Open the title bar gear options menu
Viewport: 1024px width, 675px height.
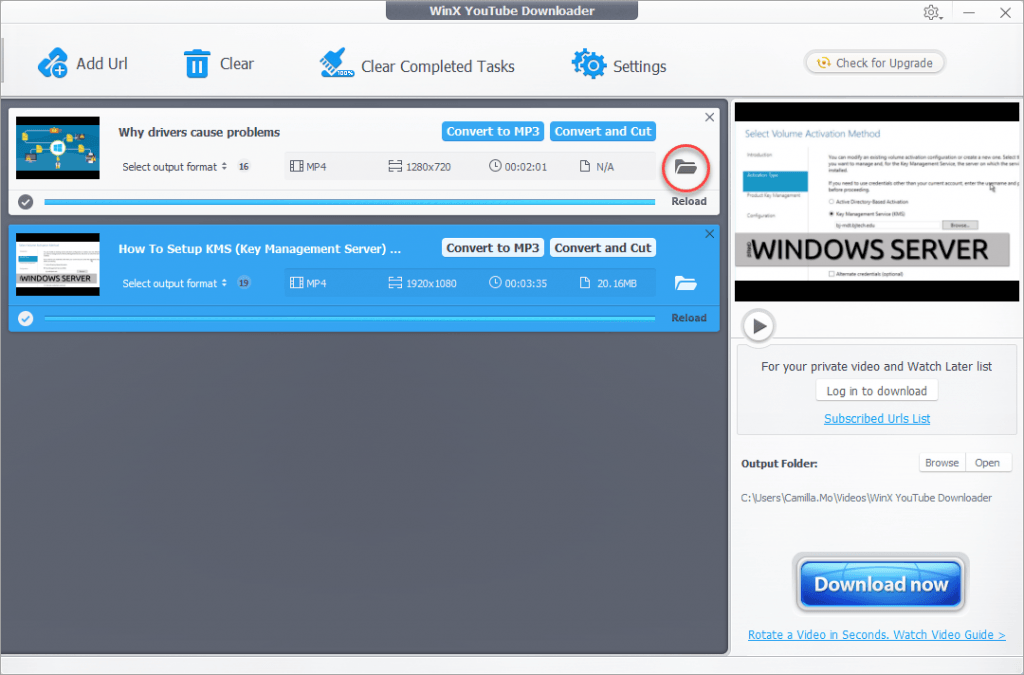point(932,12)
